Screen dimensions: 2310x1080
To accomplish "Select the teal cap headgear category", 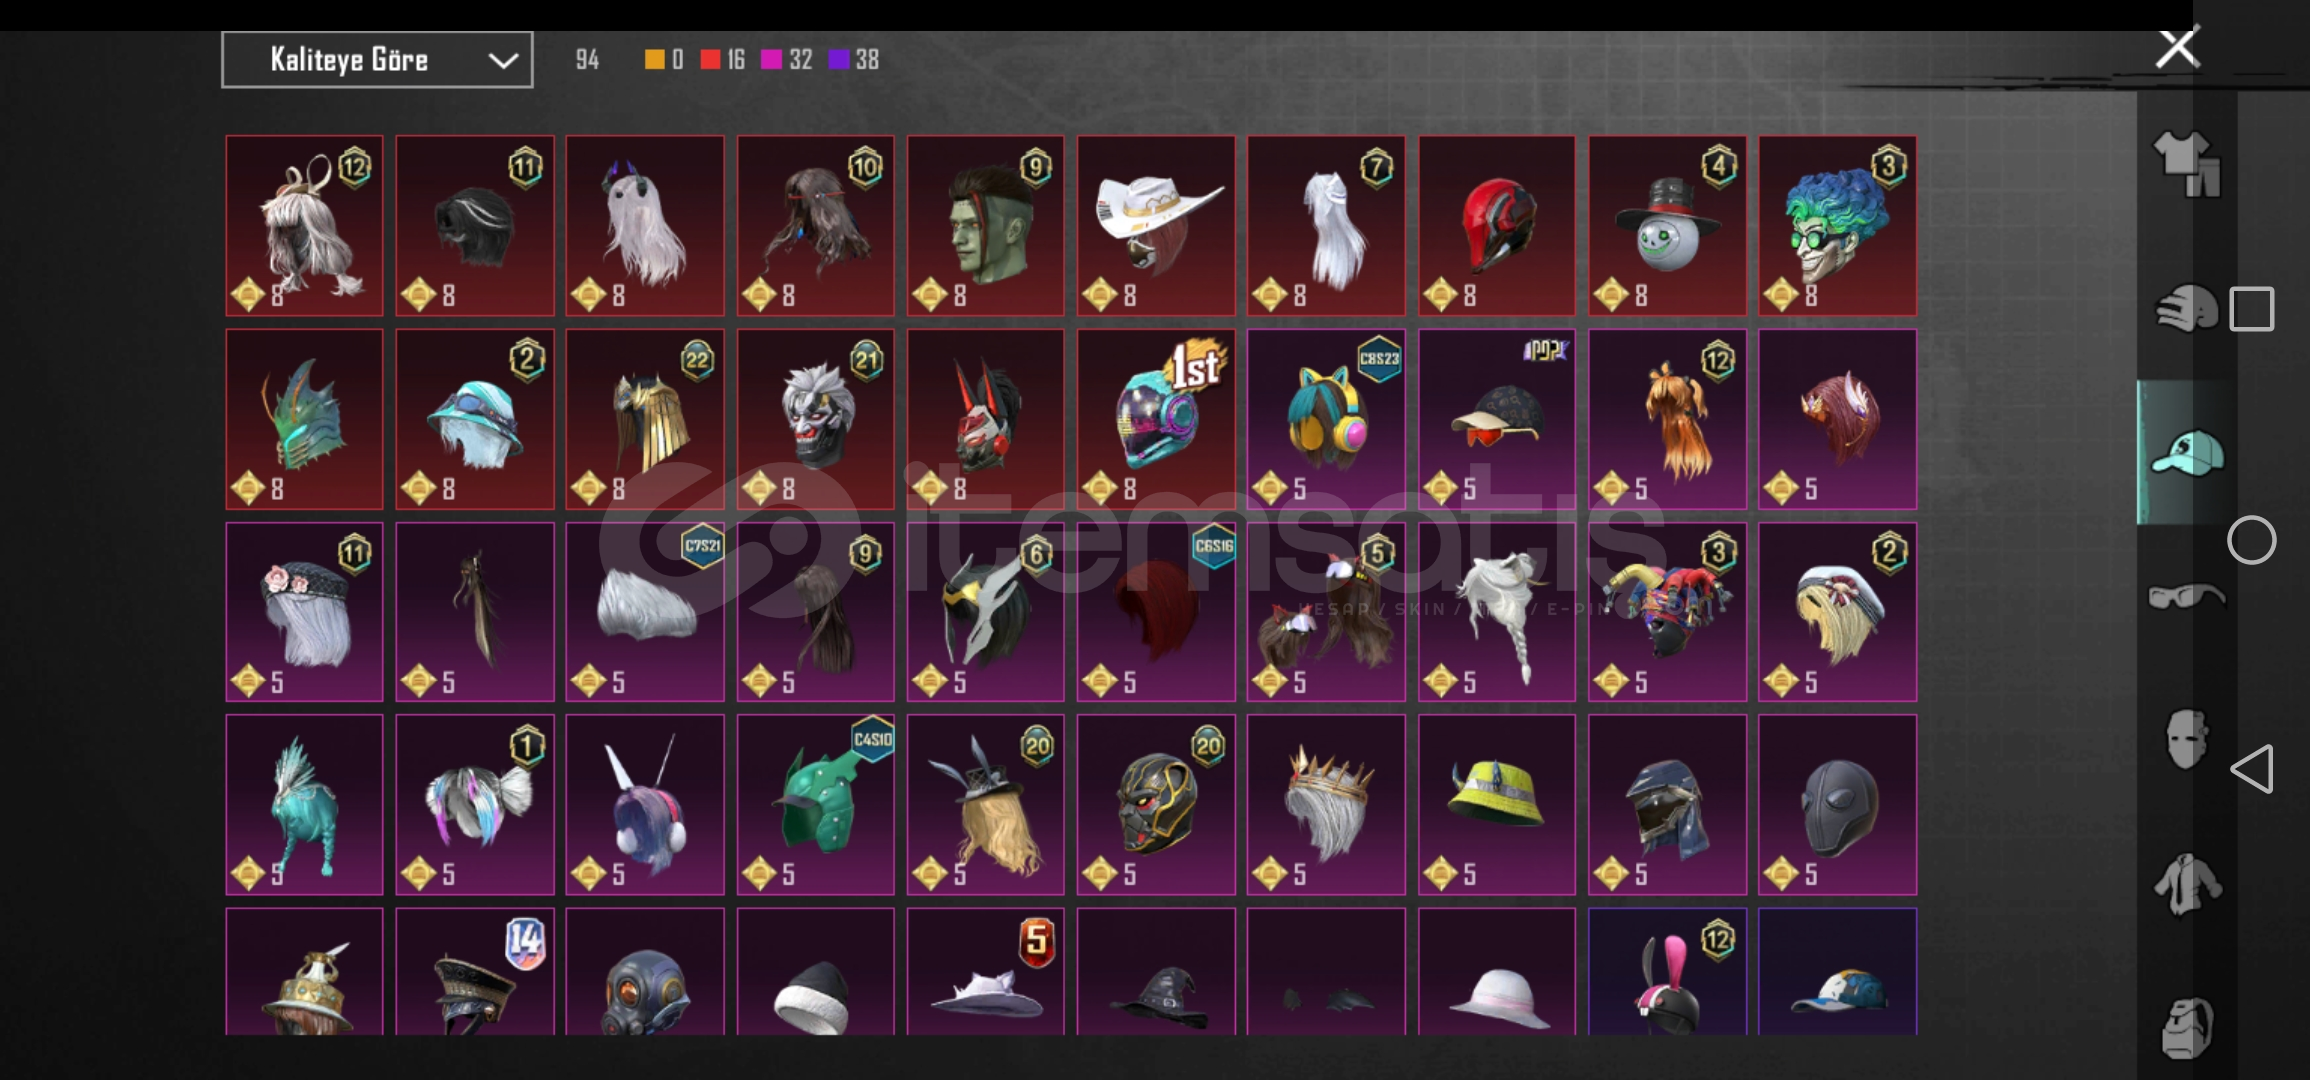I will tap(2187, 453).
